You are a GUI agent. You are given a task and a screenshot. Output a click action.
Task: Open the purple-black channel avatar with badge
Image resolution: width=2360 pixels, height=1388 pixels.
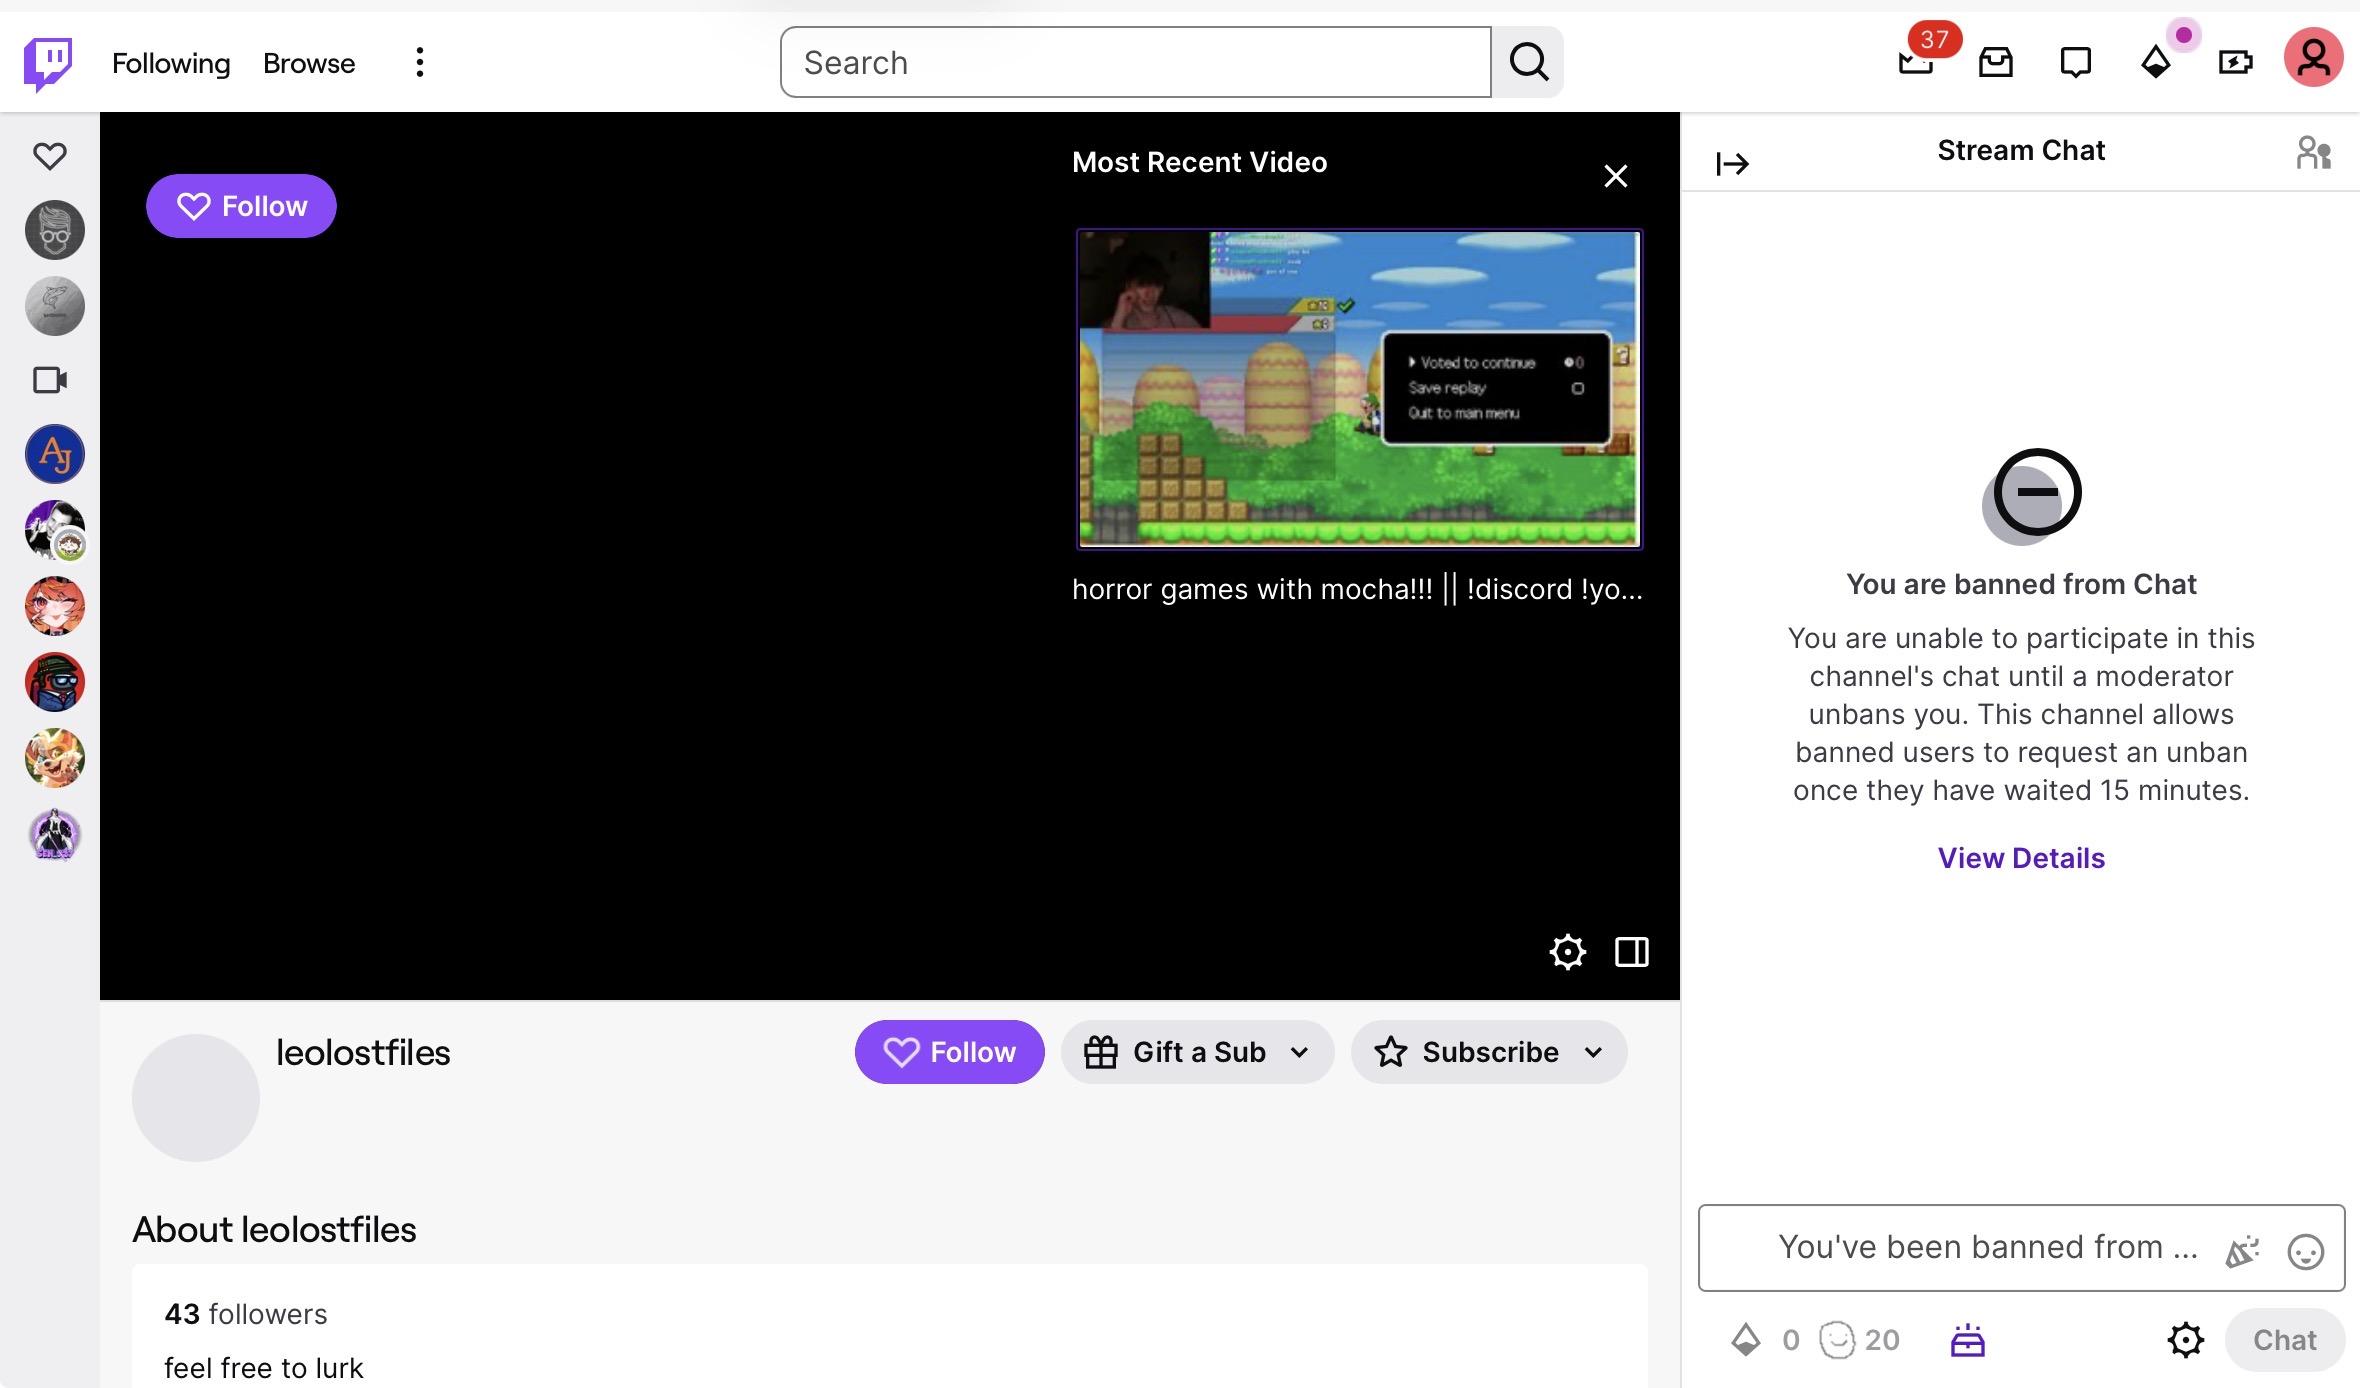pos(55,530)
